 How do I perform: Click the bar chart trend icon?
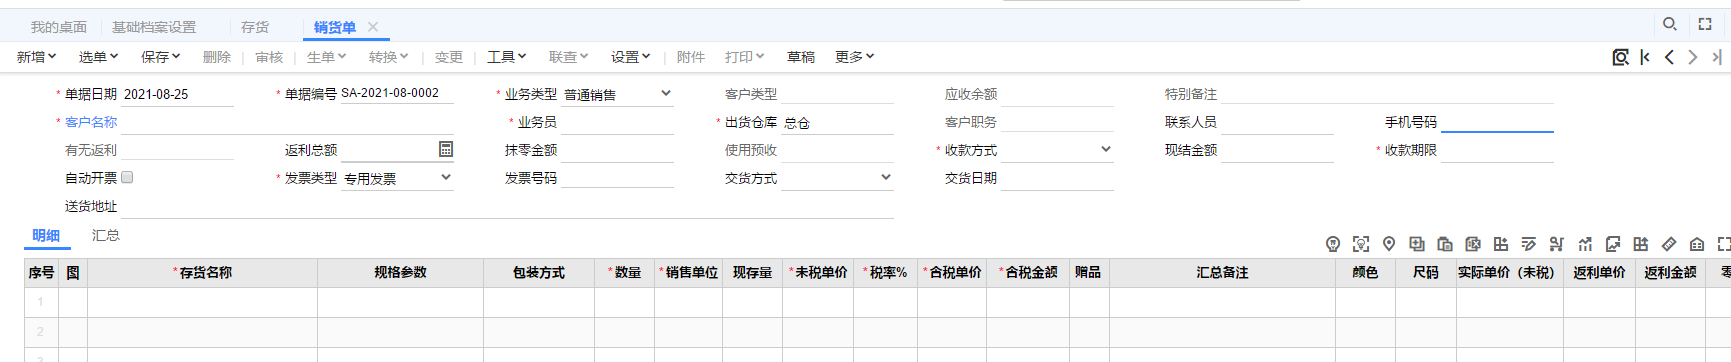point(1585,244)
